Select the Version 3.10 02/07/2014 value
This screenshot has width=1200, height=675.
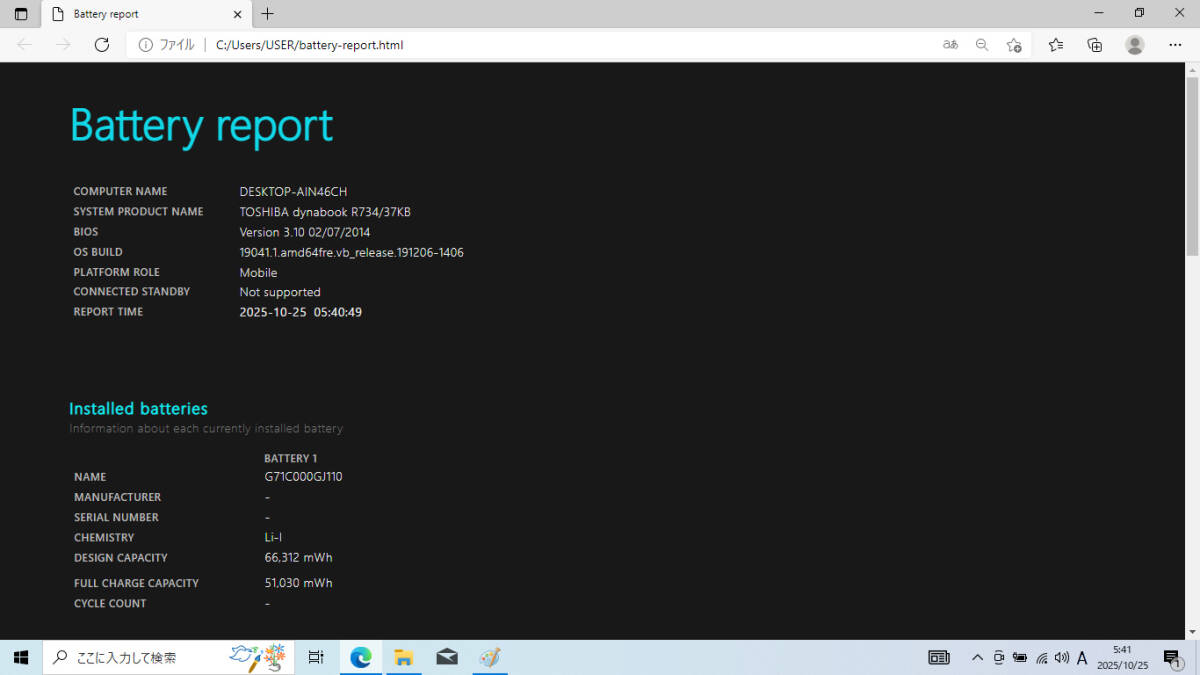tap(304, 232)
